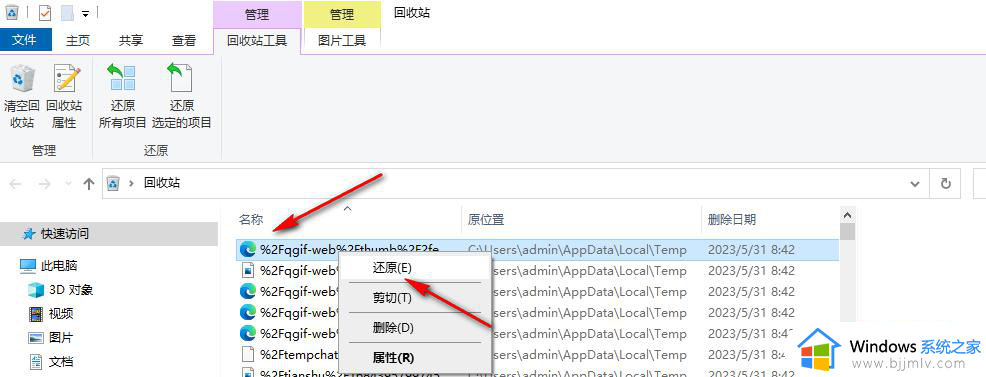Restore all items (还原所有项目)
986x377 pixels.
pyautogui.click(x=123, y=96)
